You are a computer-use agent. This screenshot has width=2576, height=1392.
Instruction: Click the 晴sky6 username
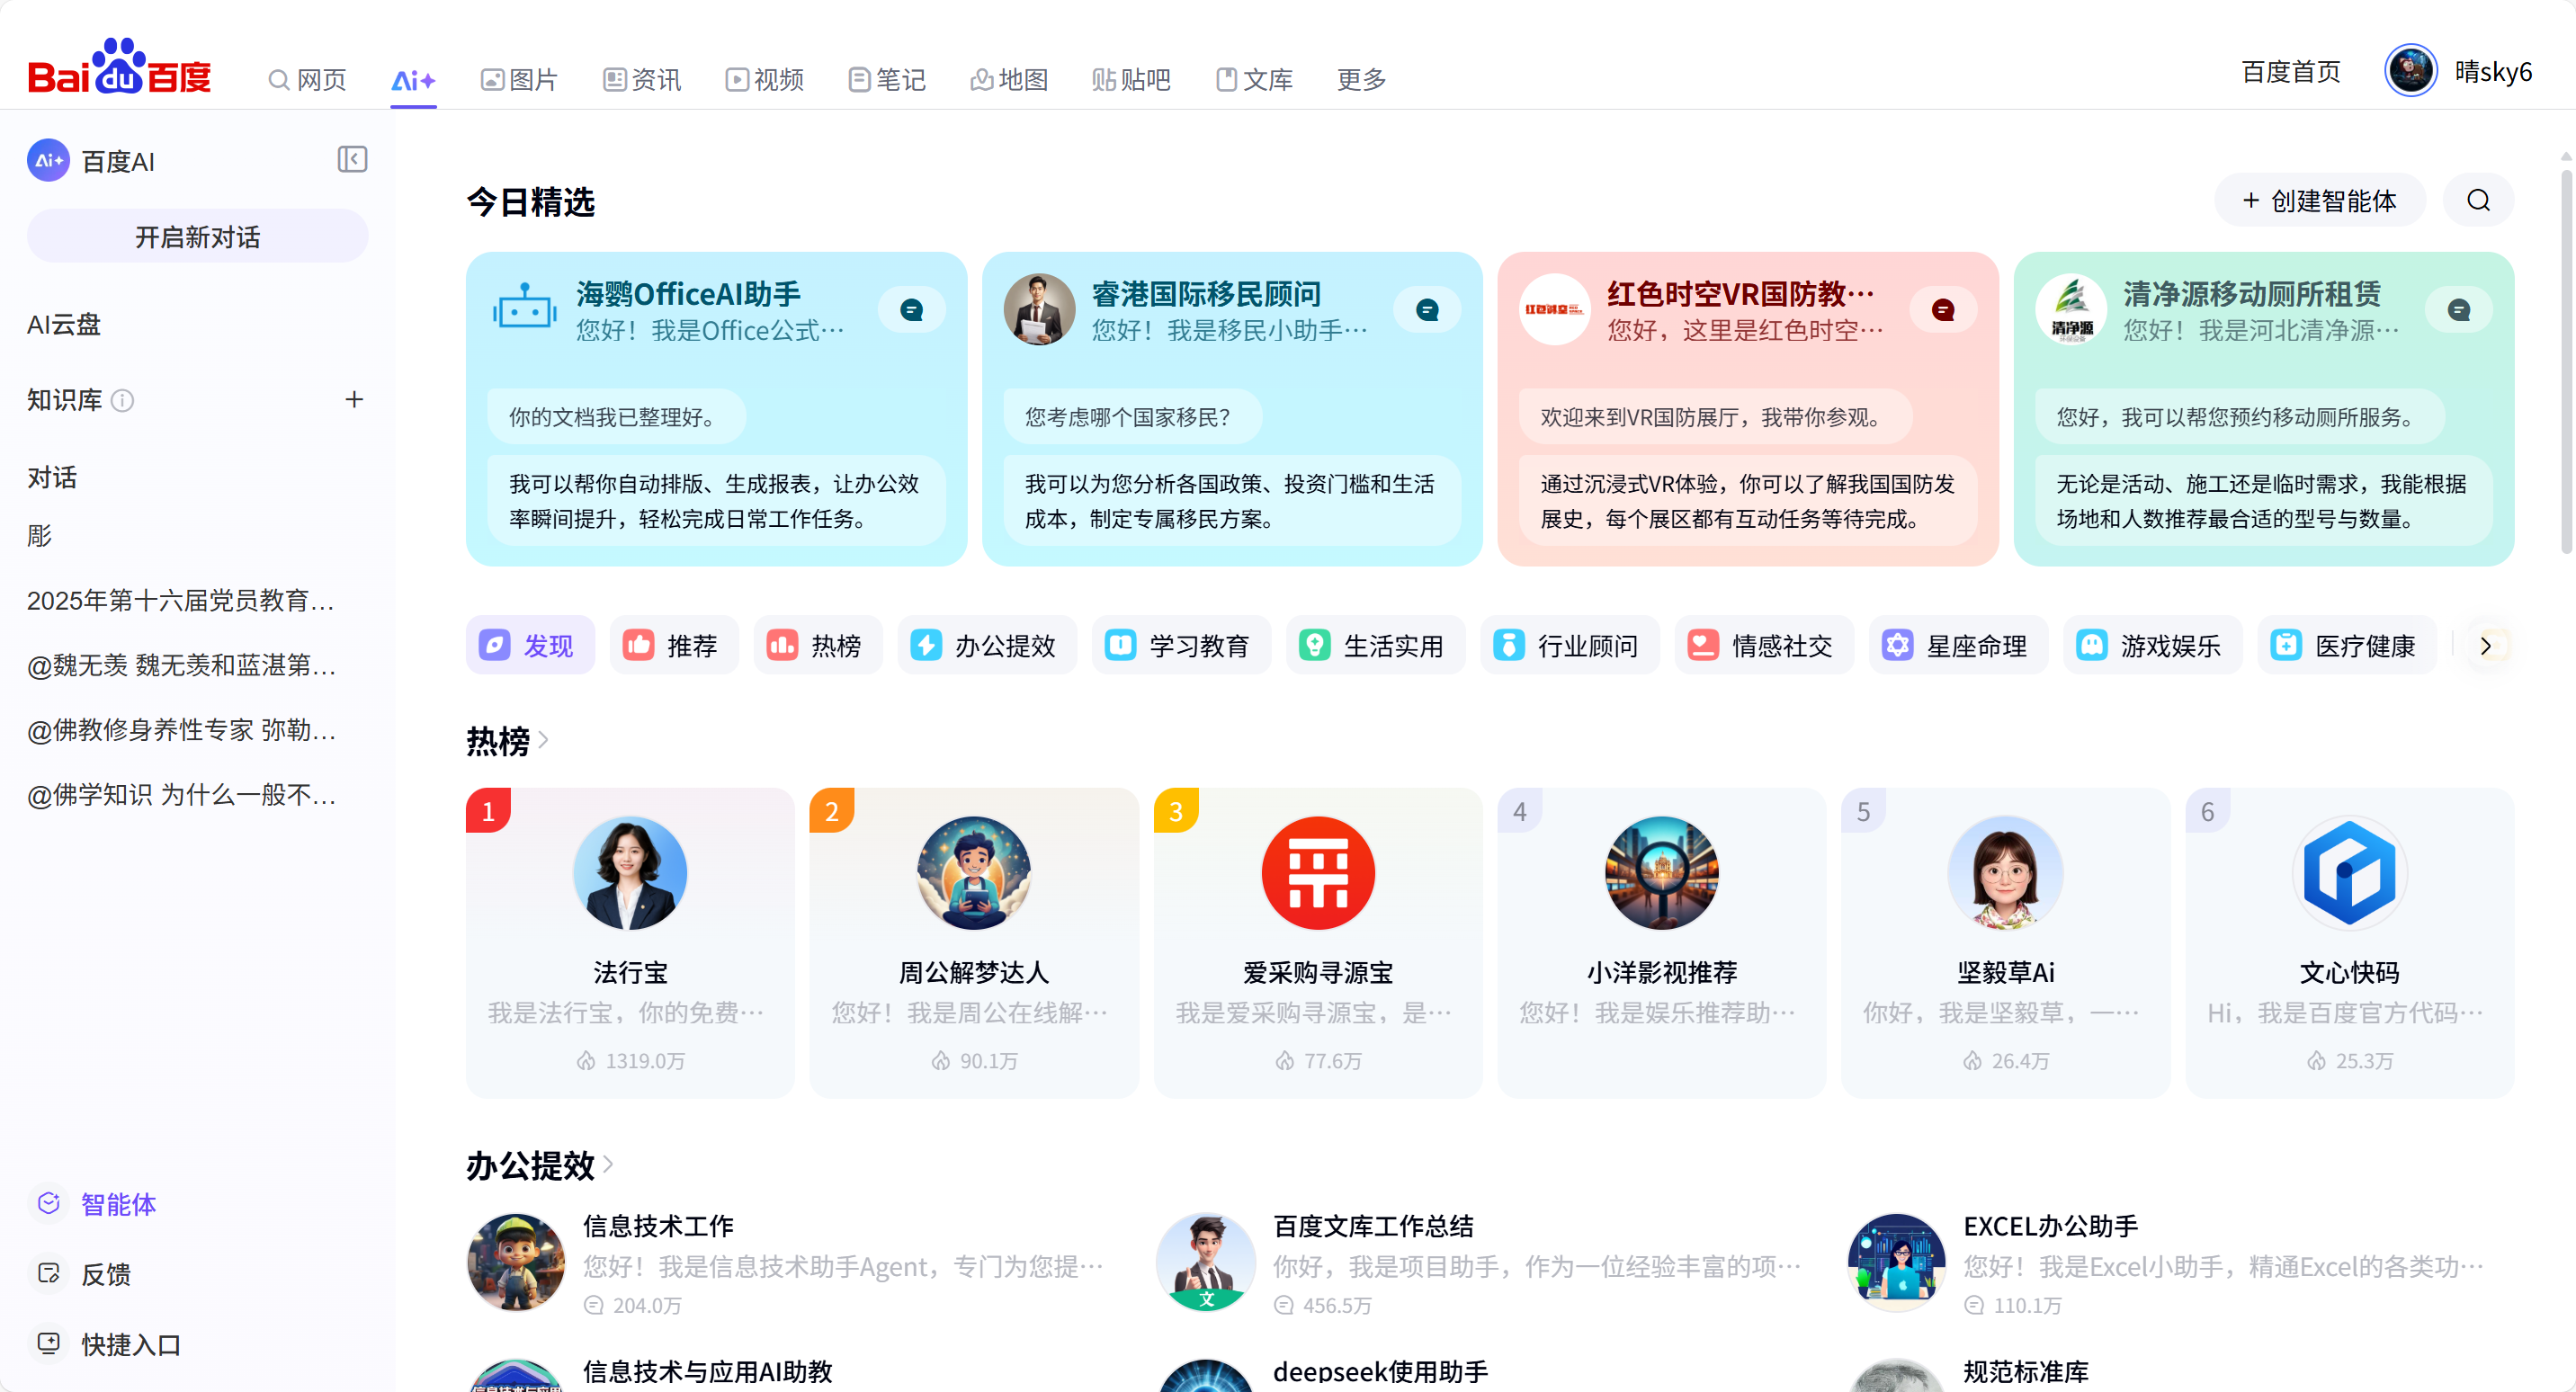point(2493,72)
